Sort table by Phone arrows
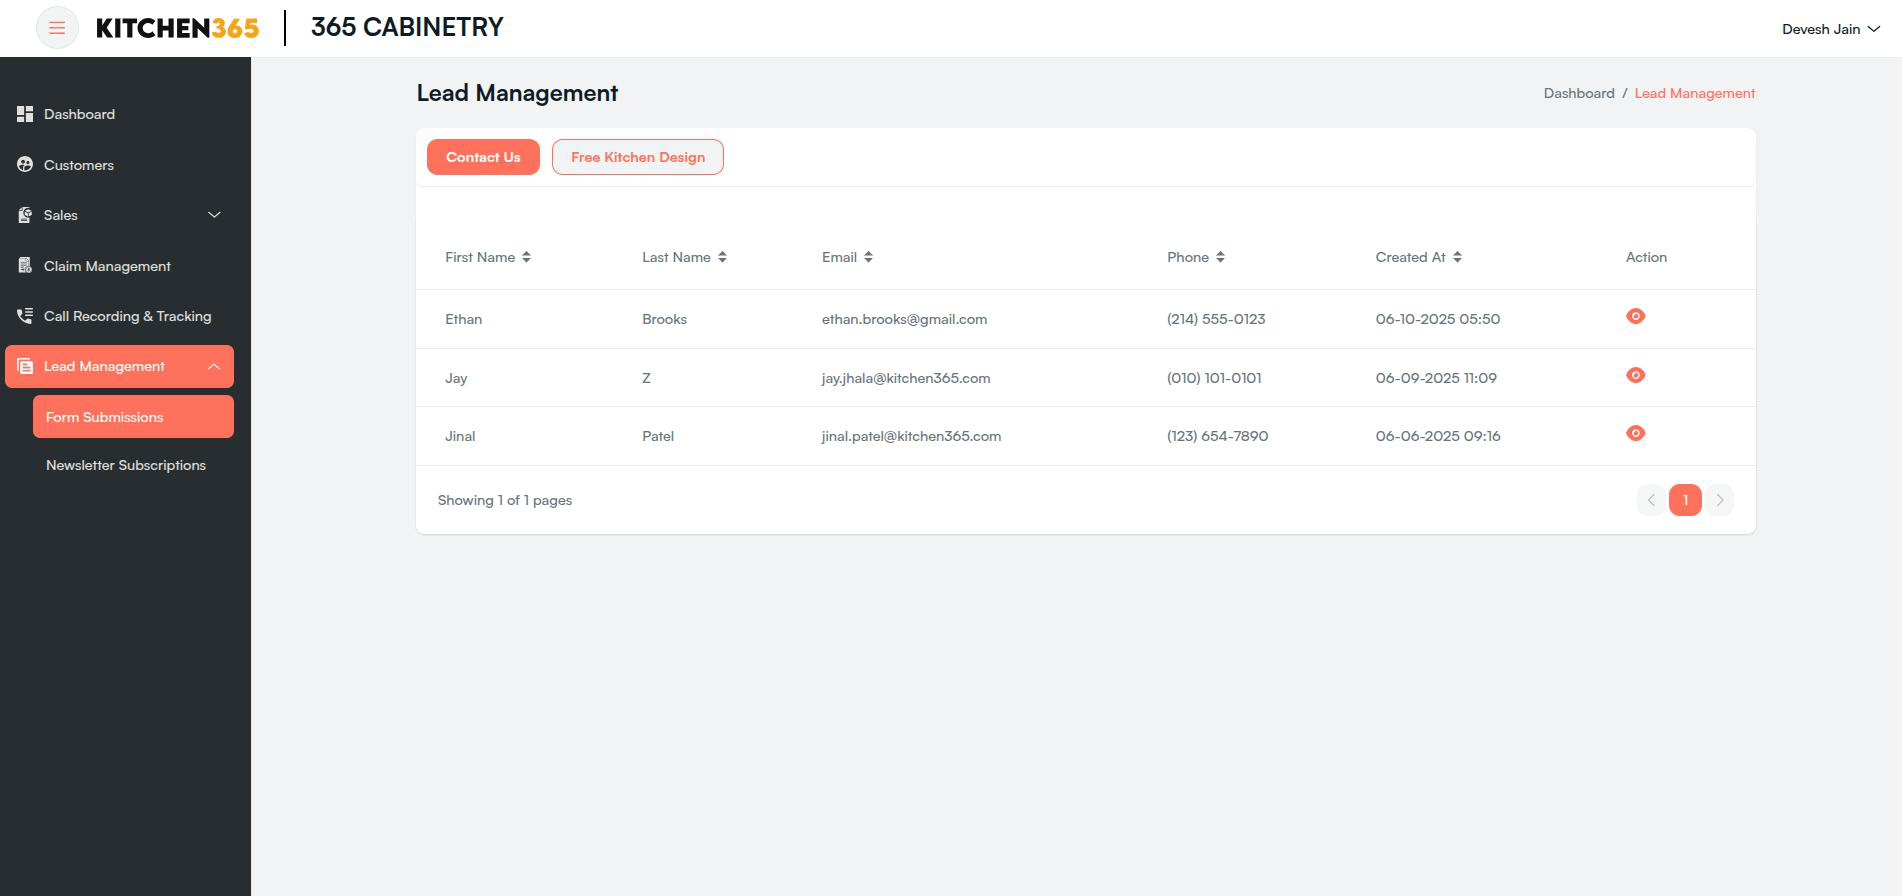 [x=1220, y=257]
